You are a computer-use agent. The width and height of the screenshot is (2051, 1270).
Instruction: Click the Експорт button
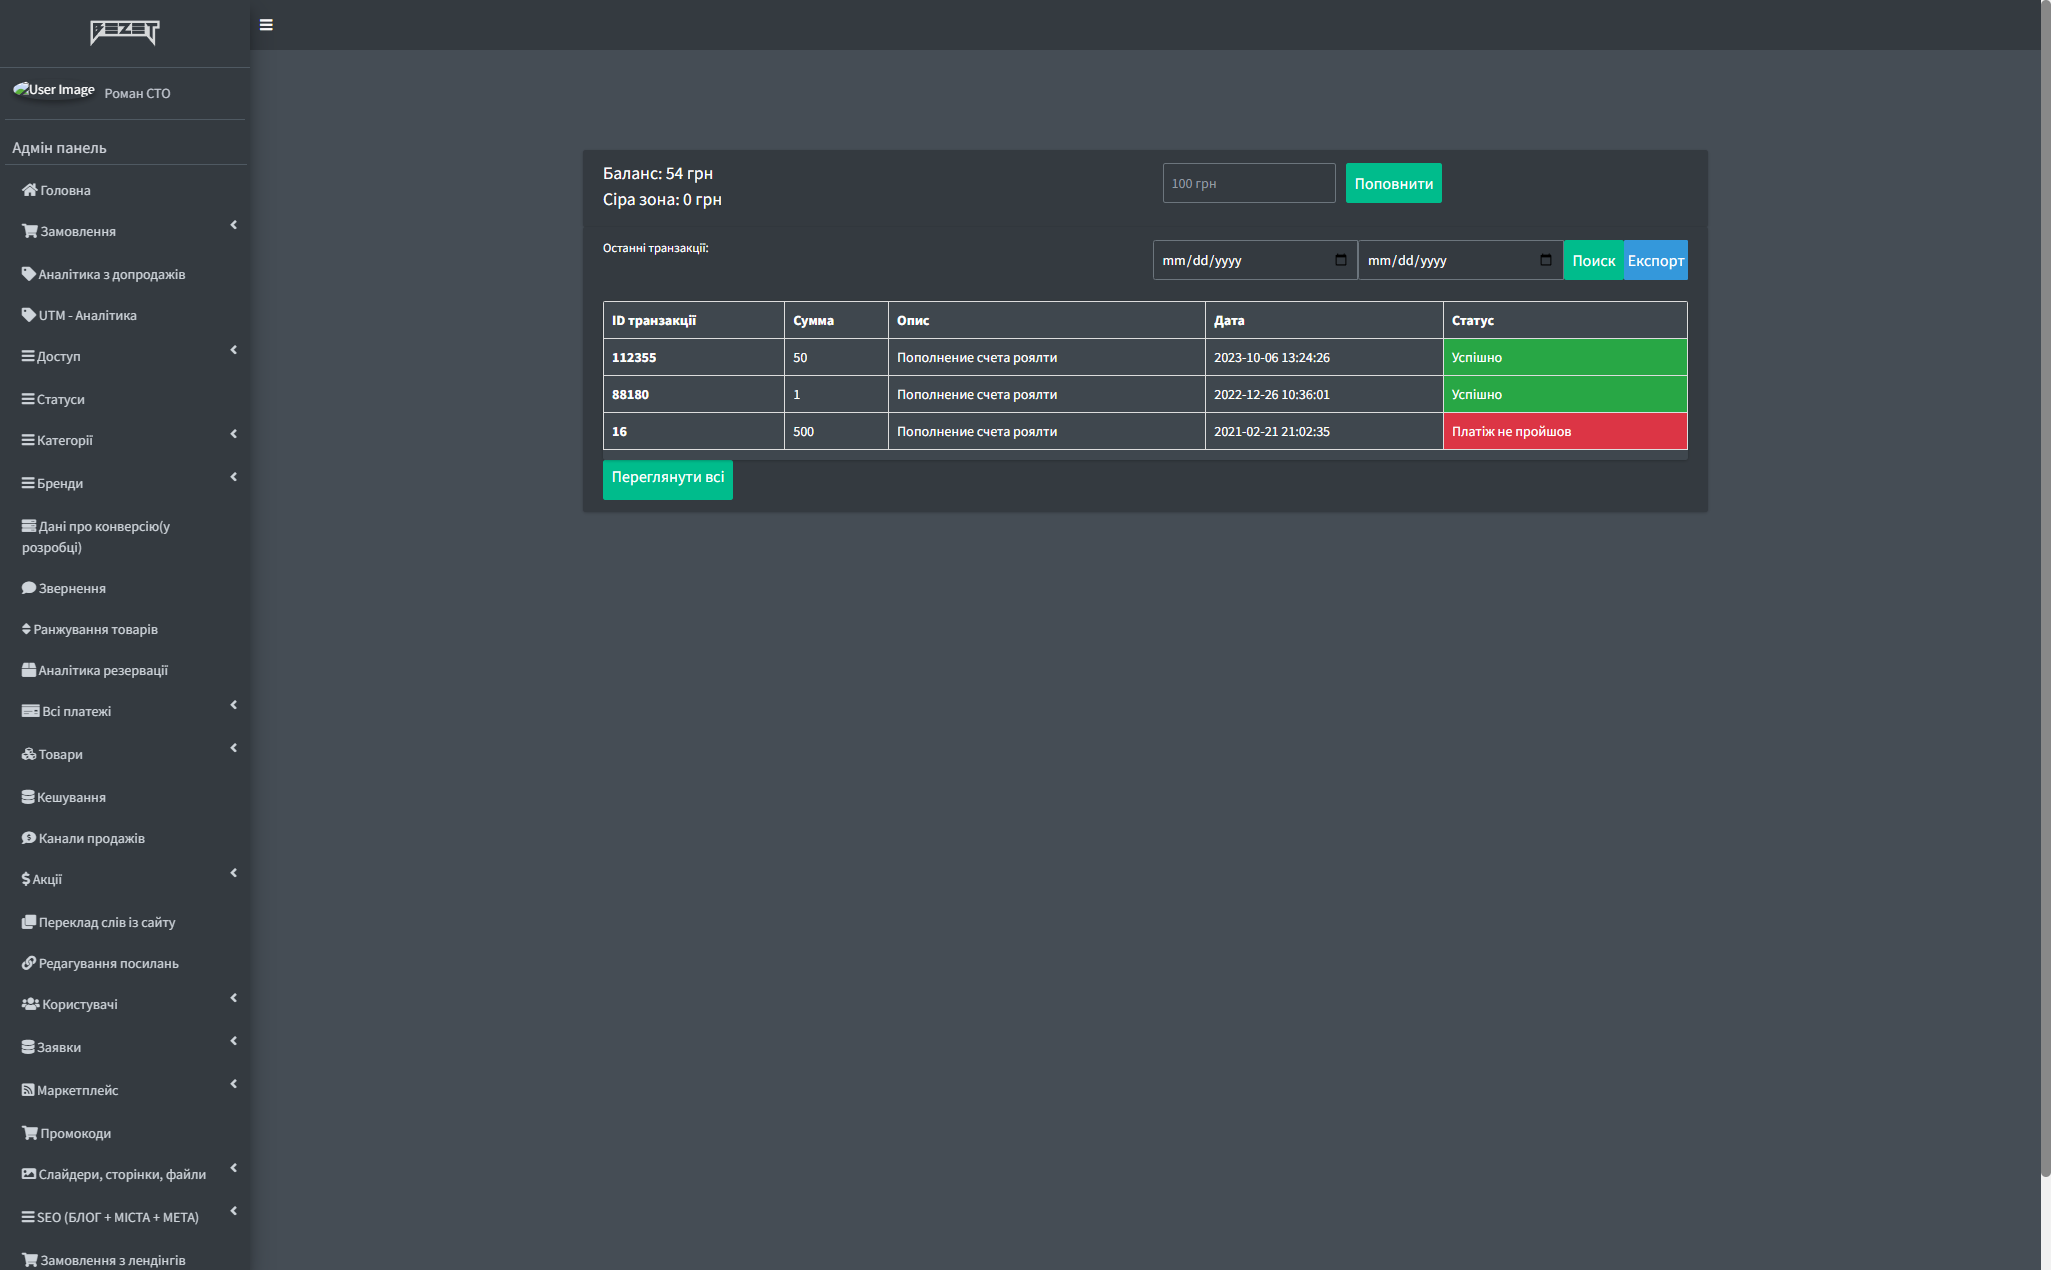point(1655,260)
